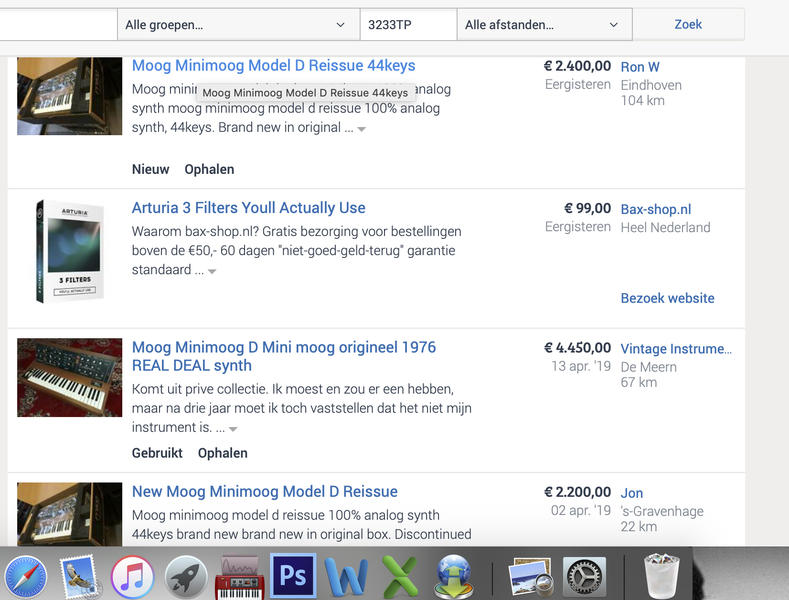Click the 104 km distance
This screenshot has height=600, width=789.
643,101
